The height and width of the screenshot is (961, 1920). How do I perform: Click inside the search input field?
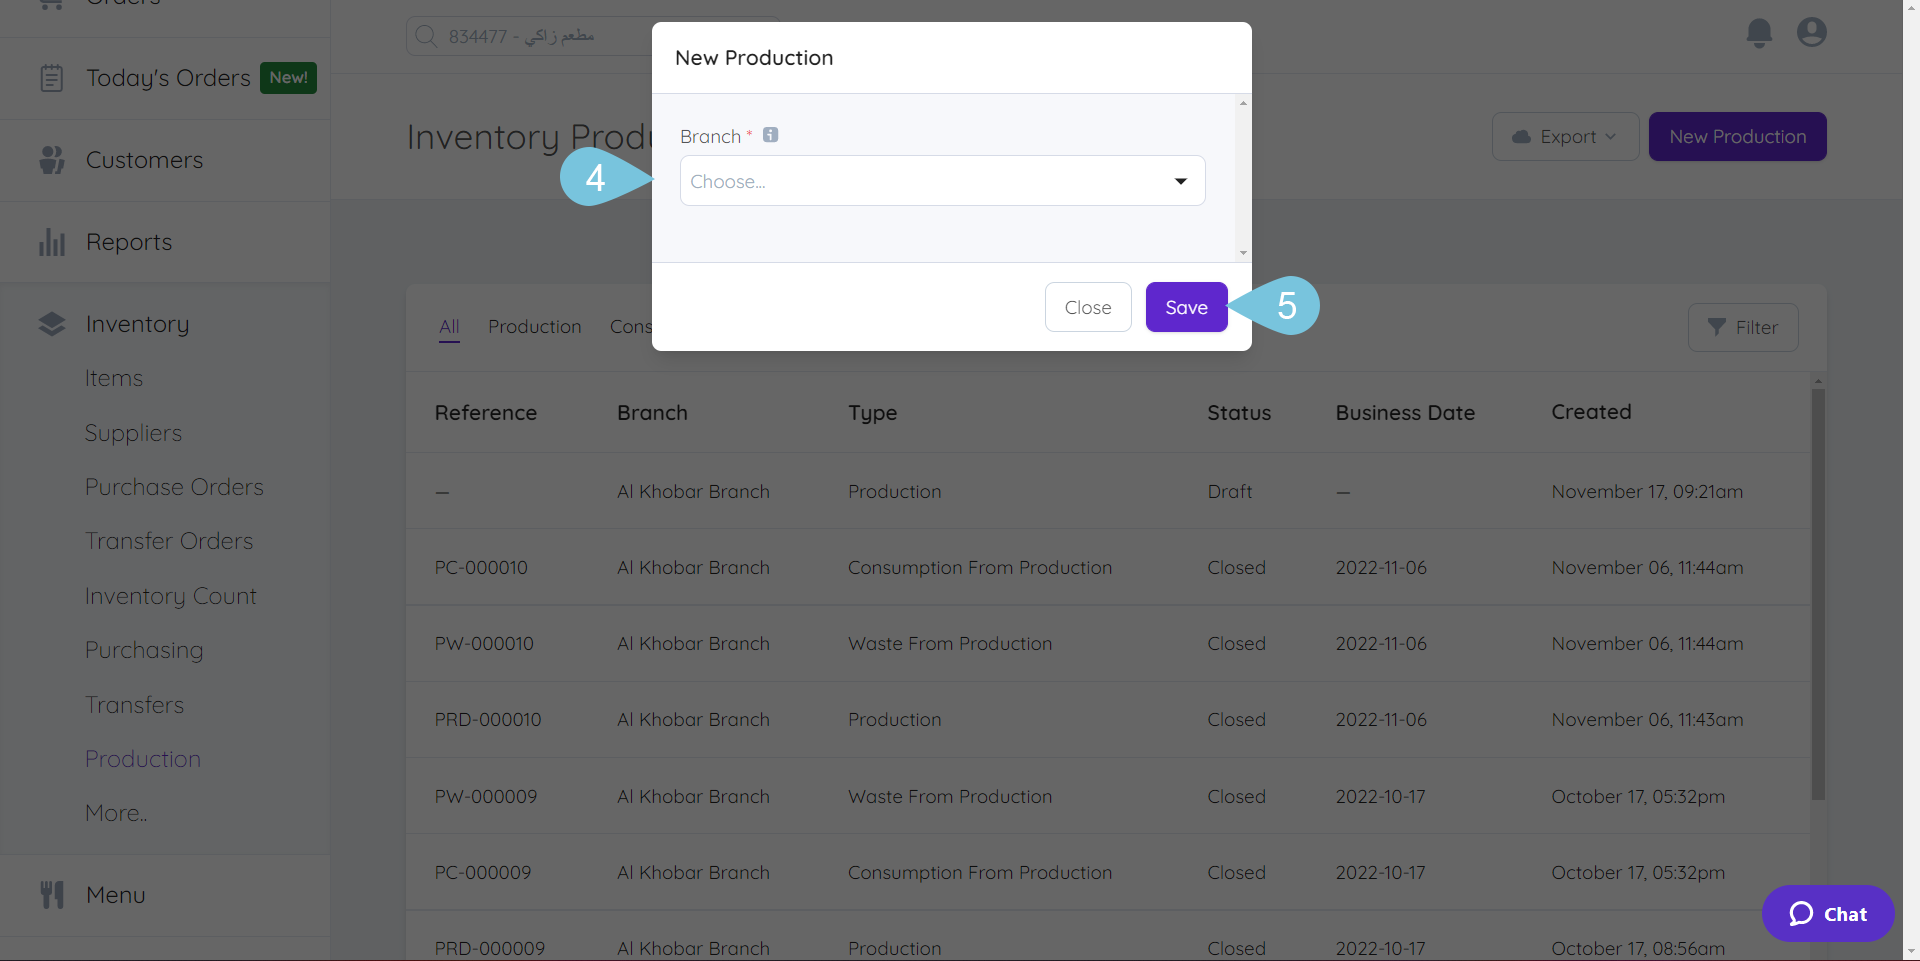pyautogui.click(x=560, y=35)
